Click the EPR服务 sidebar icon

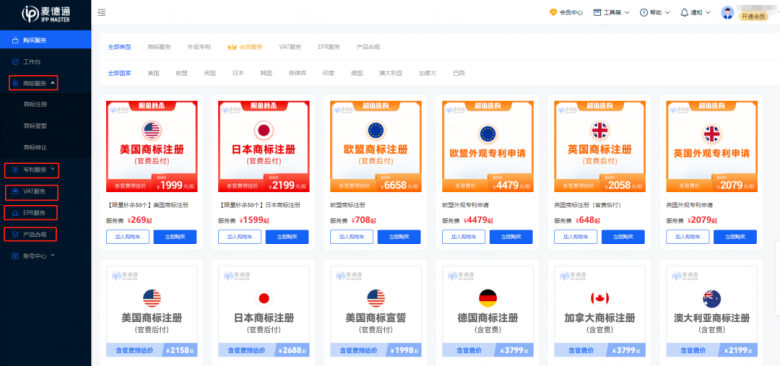pos(15,213)
